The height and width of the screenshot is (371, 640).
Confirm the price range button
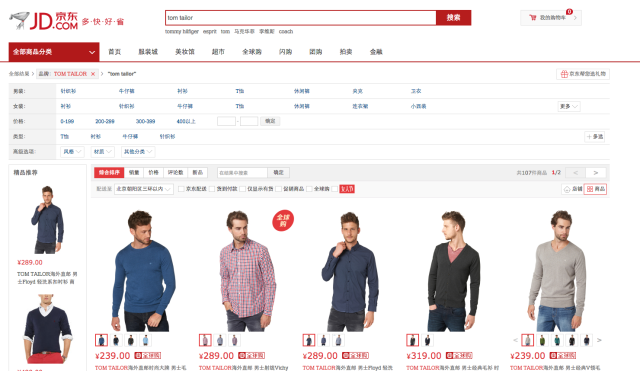270,121
